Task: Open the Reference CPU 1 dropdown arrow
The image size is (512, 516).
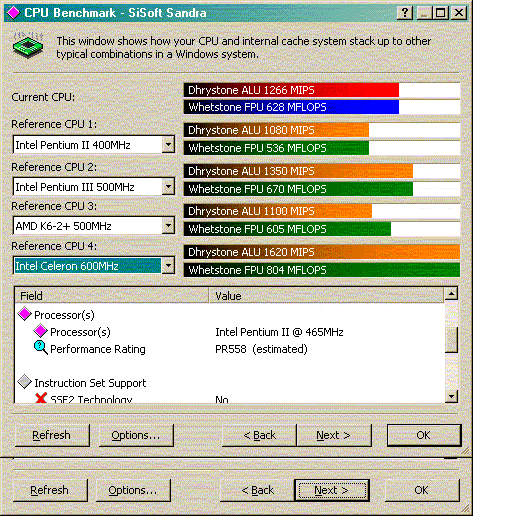Action: 168,145
